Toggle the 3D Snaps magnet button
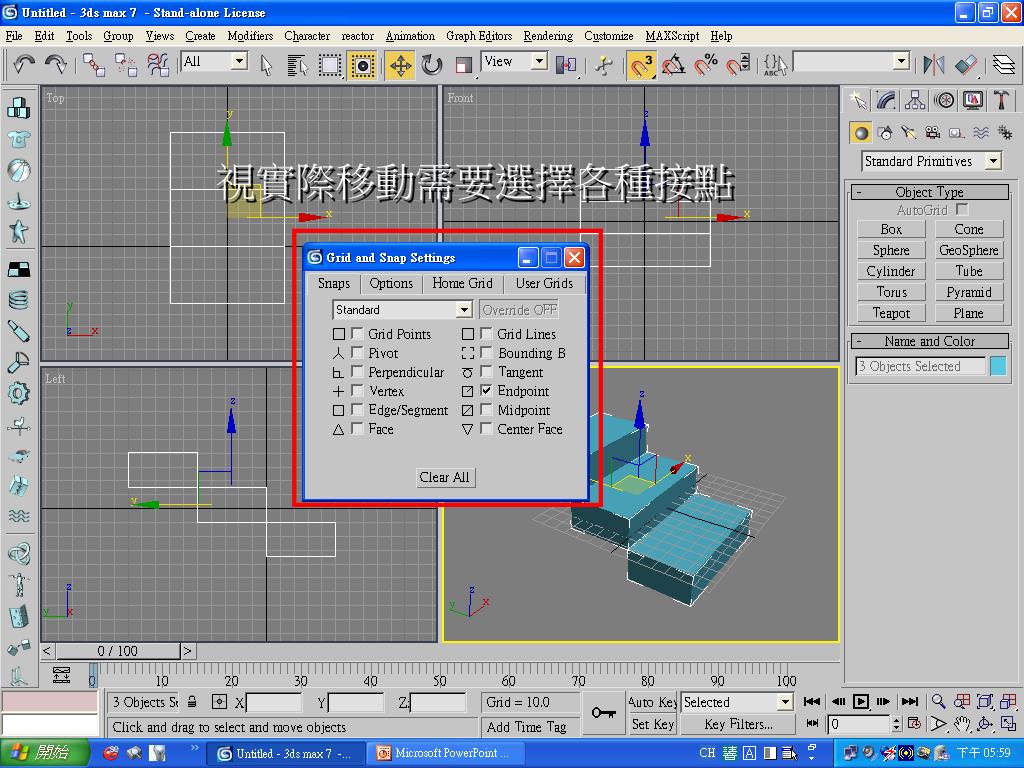The width and height of the screenshot is (1024, 768). [641, 65]
